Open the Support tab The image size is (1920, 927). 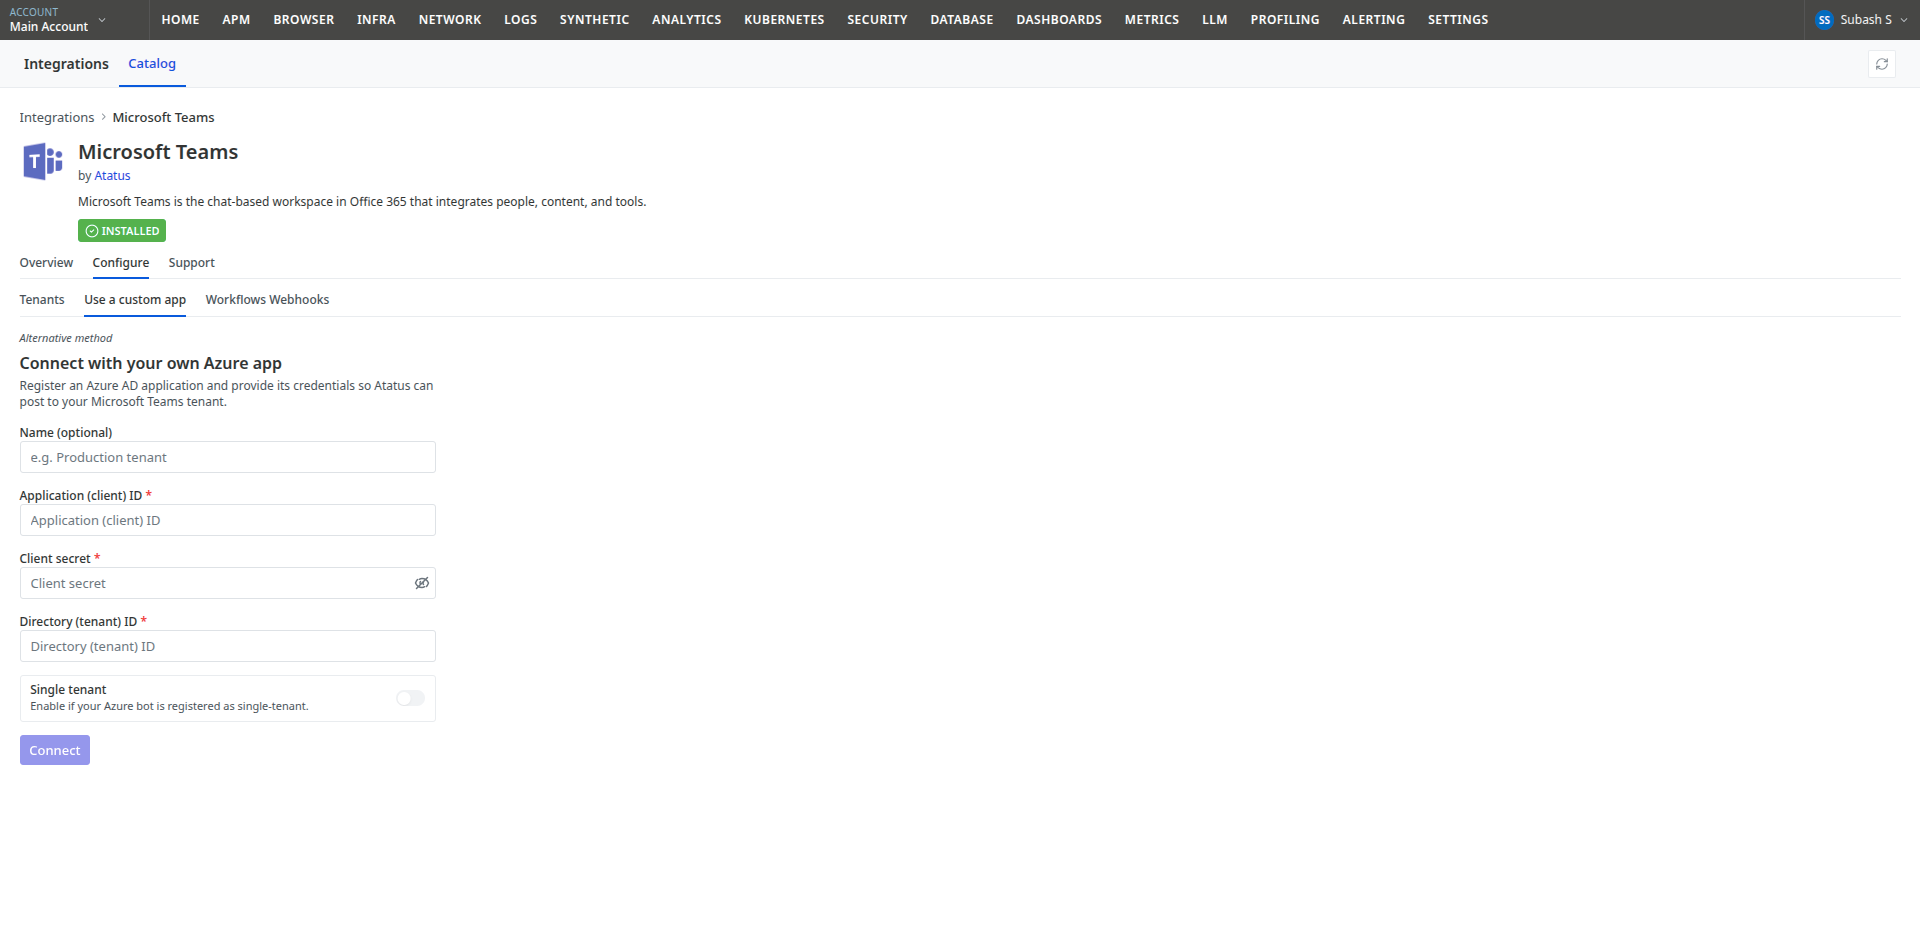(x=191, y=263)
